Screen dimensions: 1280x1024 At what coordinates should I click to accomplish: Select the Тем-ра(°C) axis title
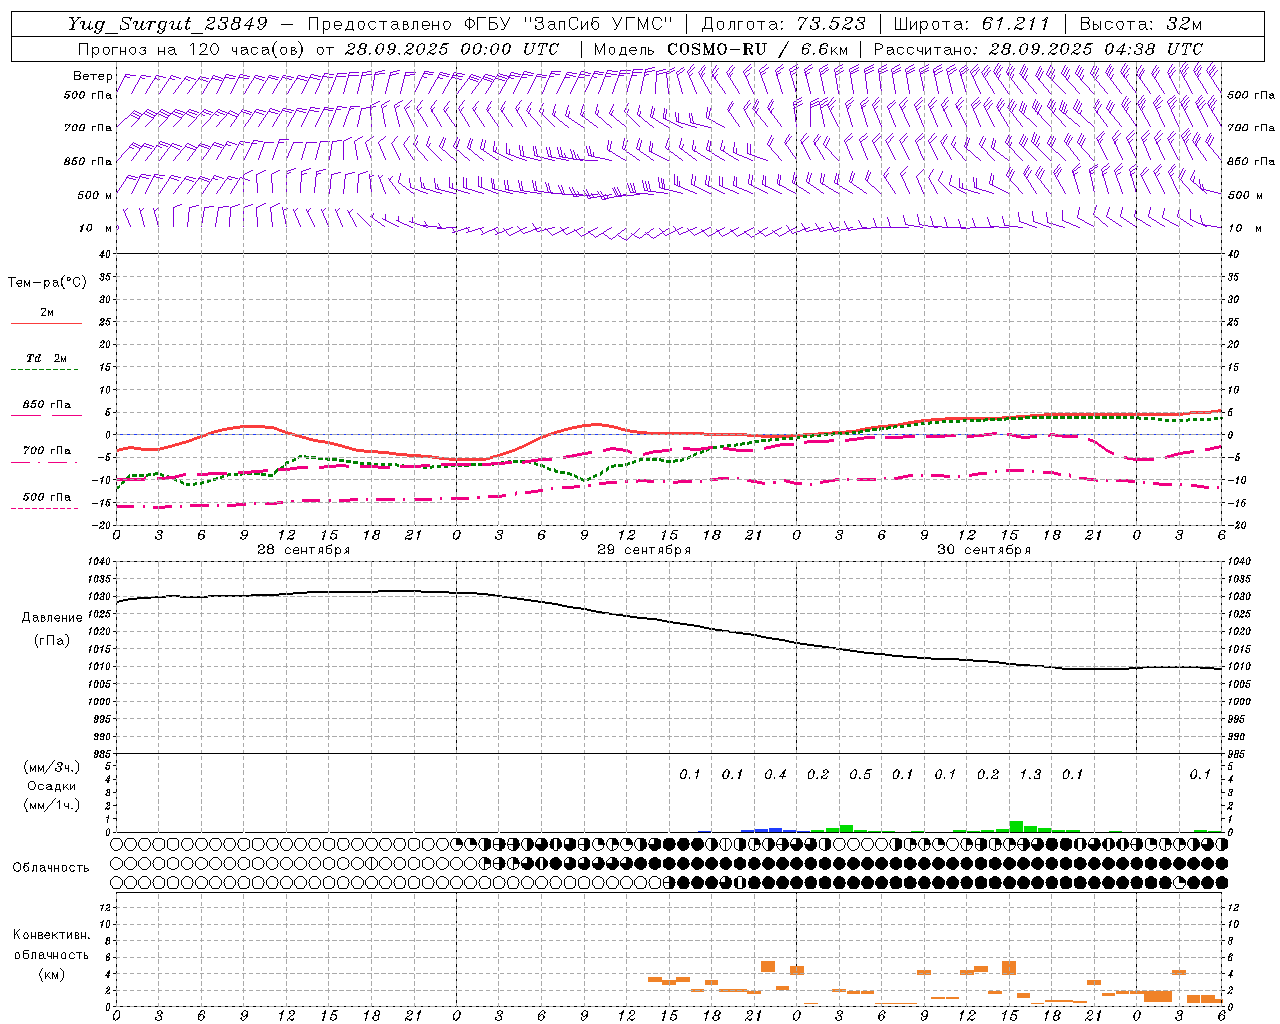point(47,283)
